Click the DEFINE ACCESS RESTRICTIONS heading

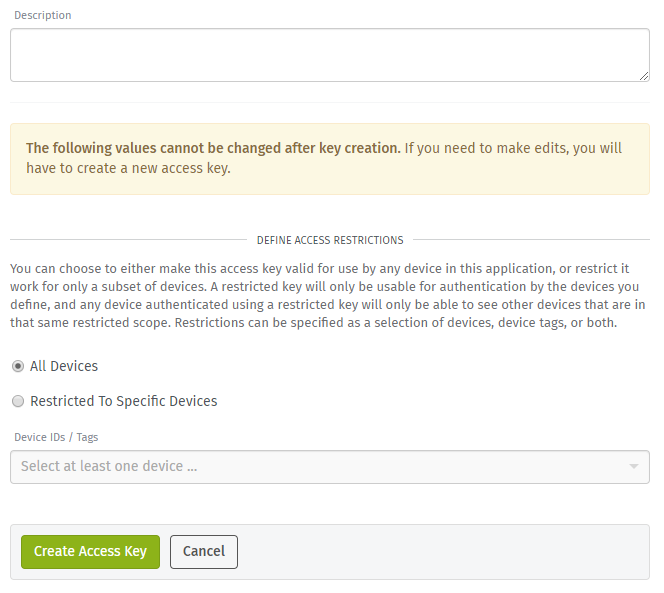pos(330,240)
